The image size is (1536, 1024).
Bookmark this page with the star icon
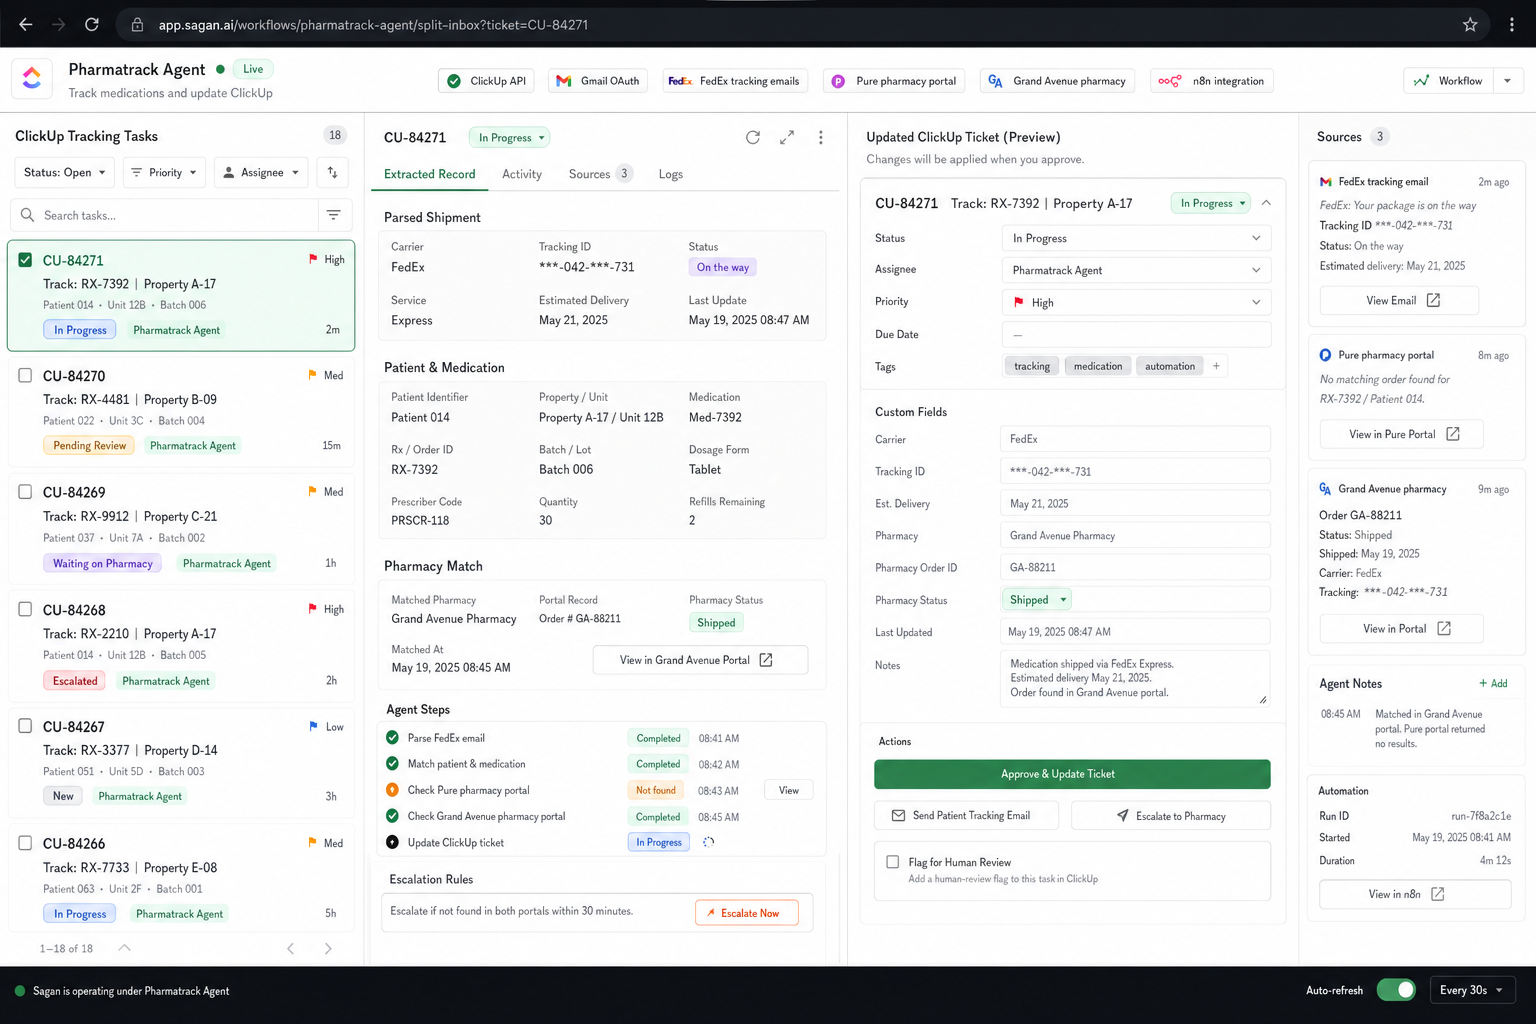1470,24
